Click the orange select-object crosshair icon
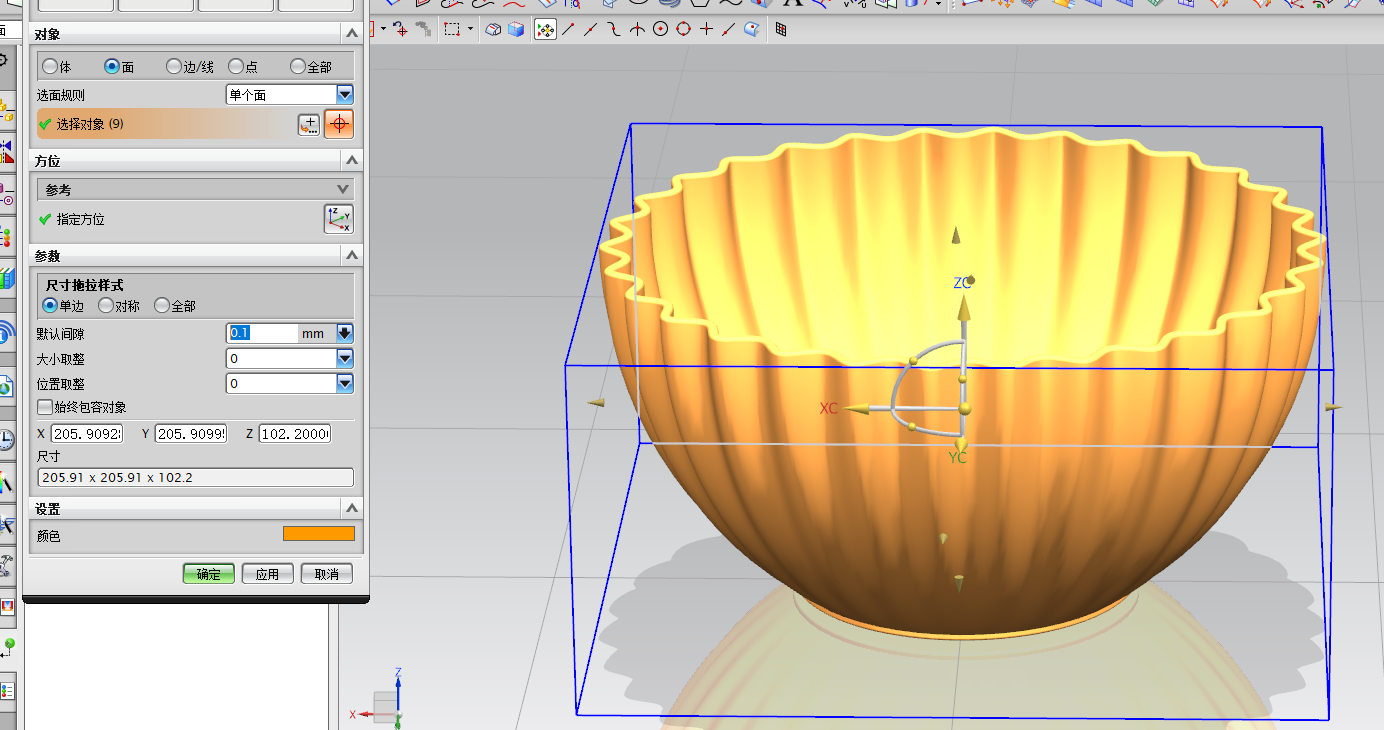 tap(339, 124)
